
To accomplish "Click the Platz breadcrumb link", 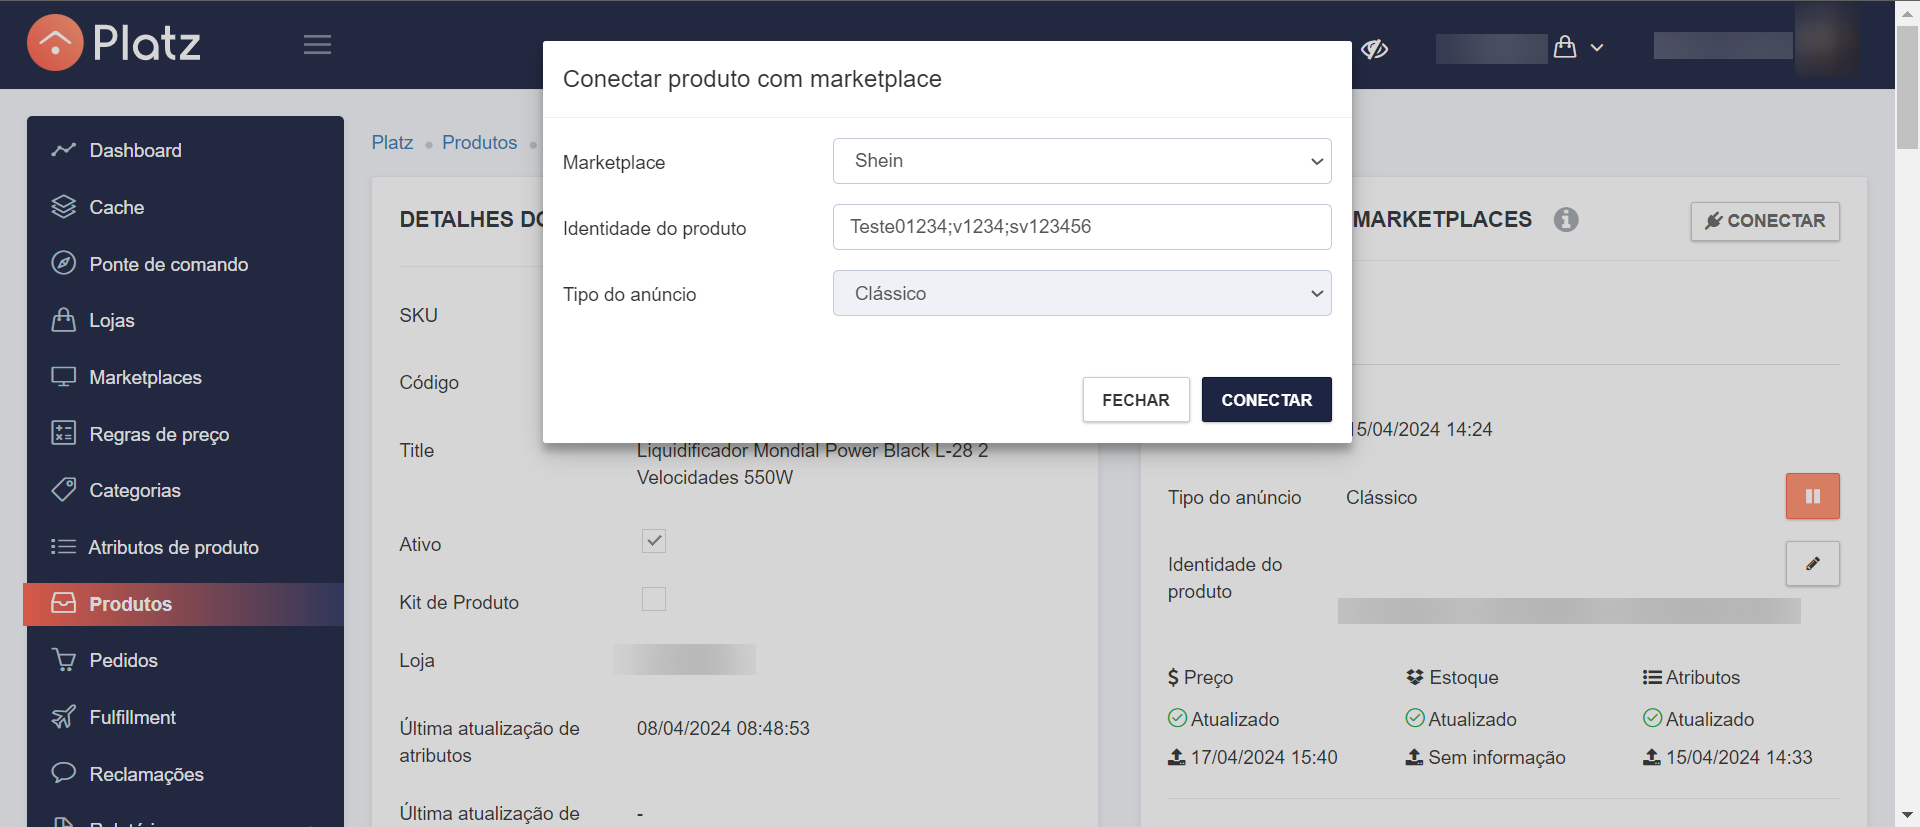I will pyautogui.click(x=392, y=142).
